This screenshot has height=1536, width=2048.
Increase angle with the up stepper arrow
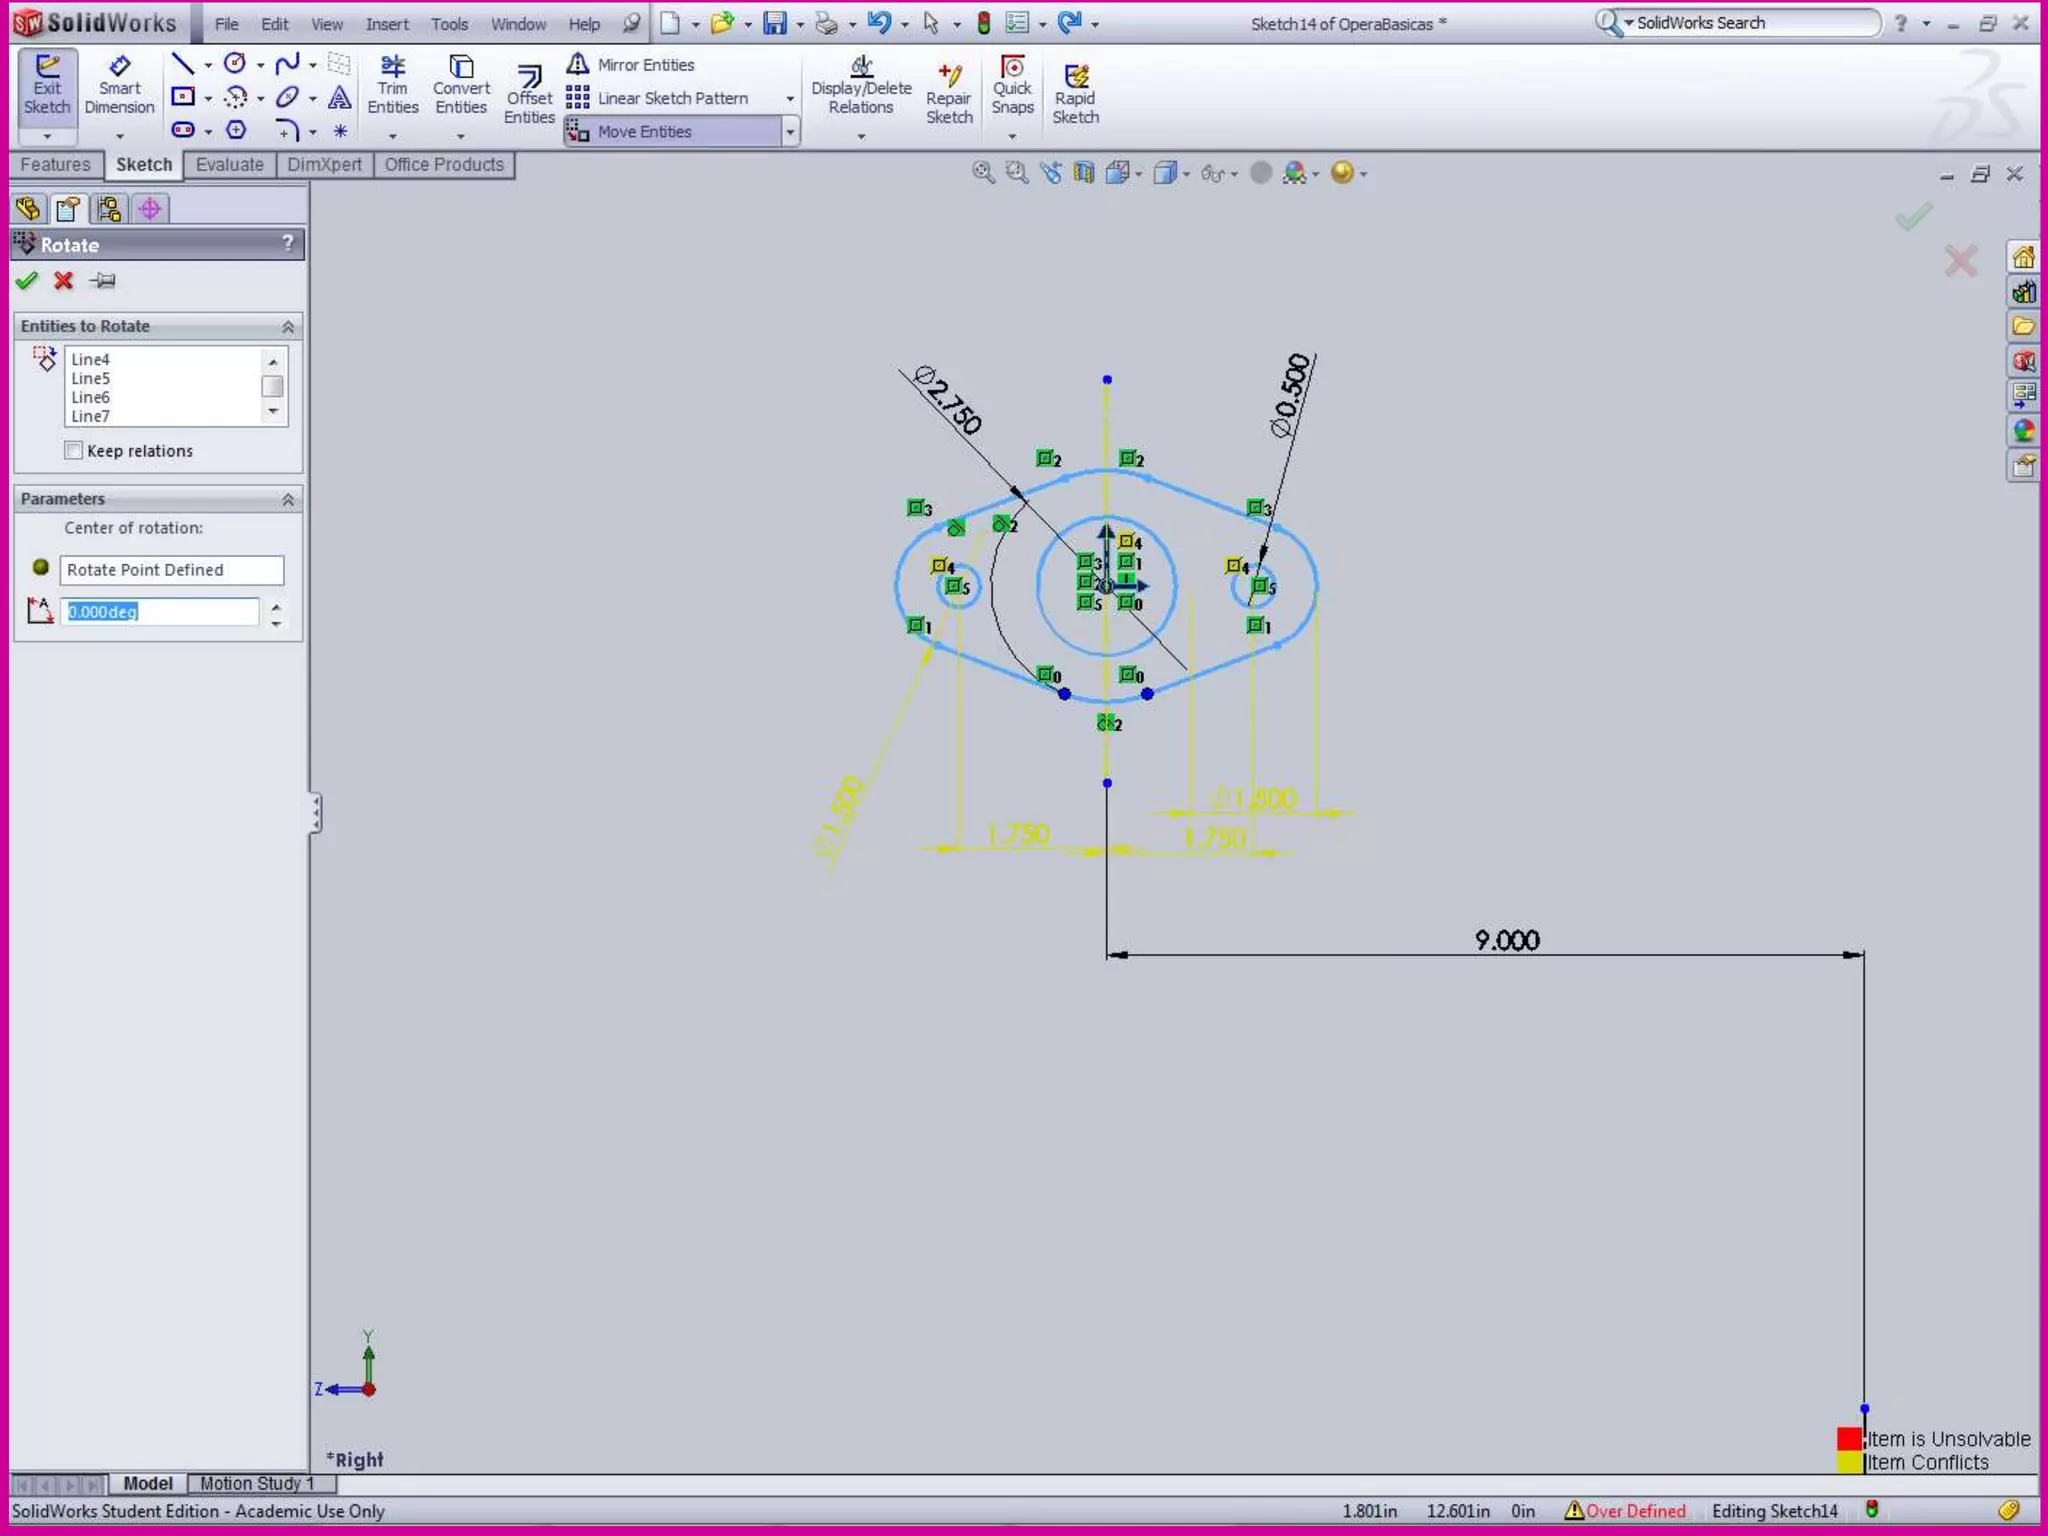(x=276, y=605)
